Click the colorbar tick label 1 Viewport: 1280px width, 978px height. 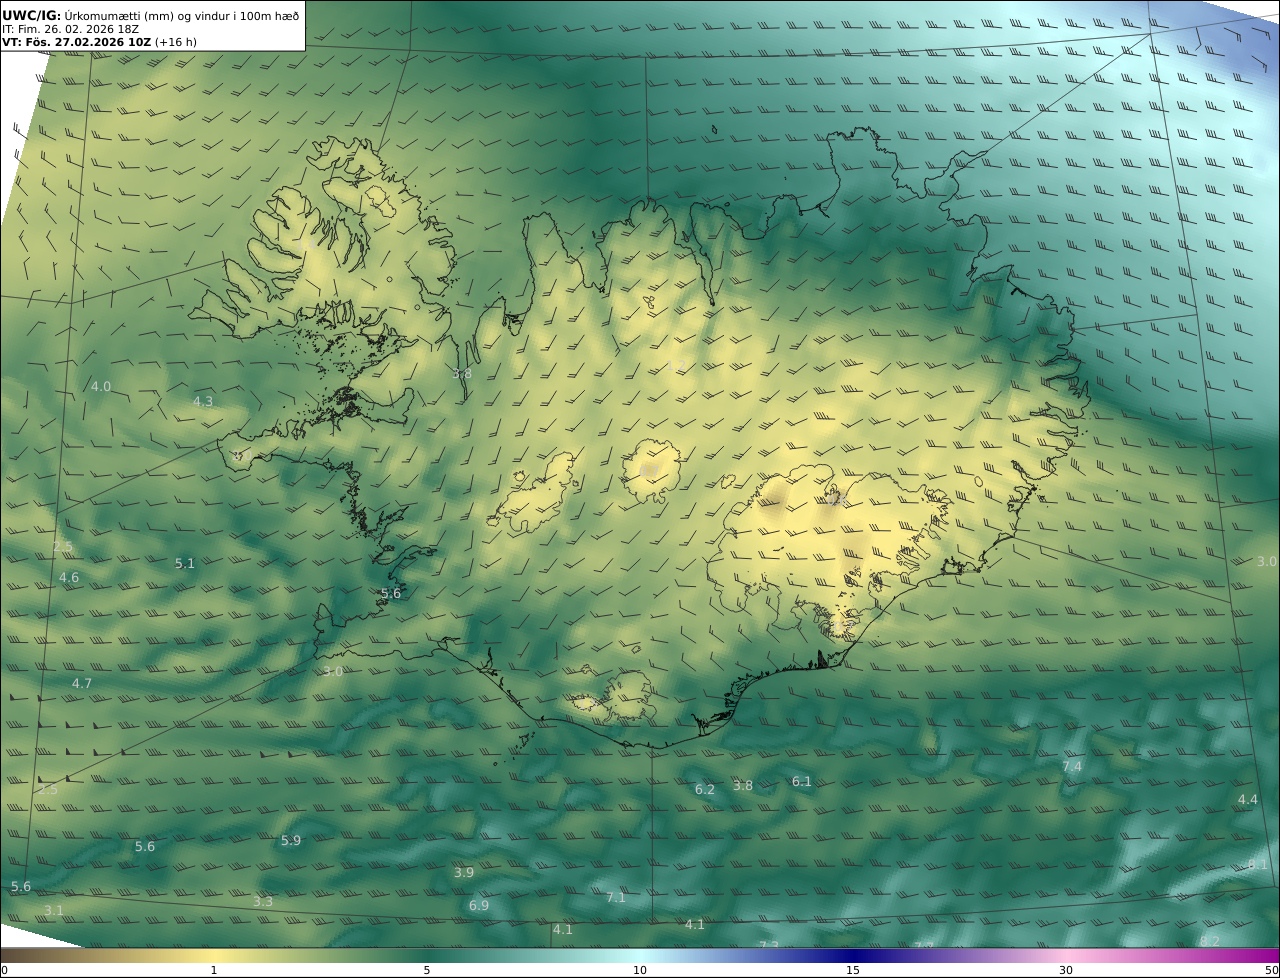[x=214, y=970]
